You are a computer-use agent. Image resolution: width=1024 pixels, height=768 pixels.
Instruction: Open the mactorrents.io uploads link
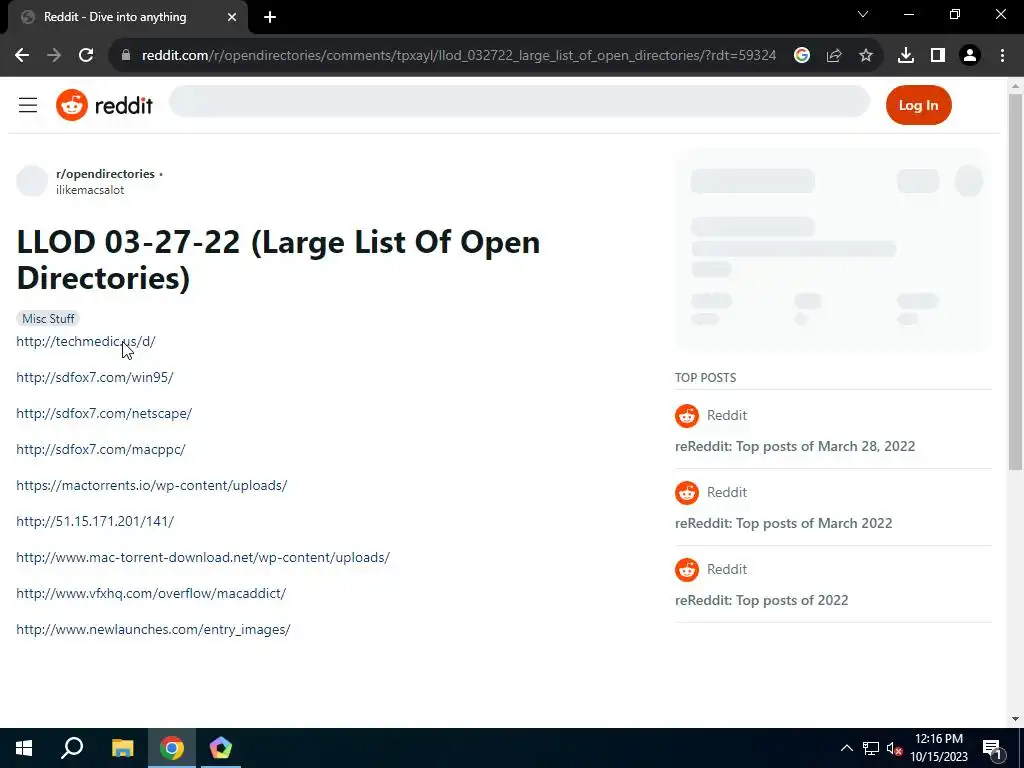[x=152, y=485]
